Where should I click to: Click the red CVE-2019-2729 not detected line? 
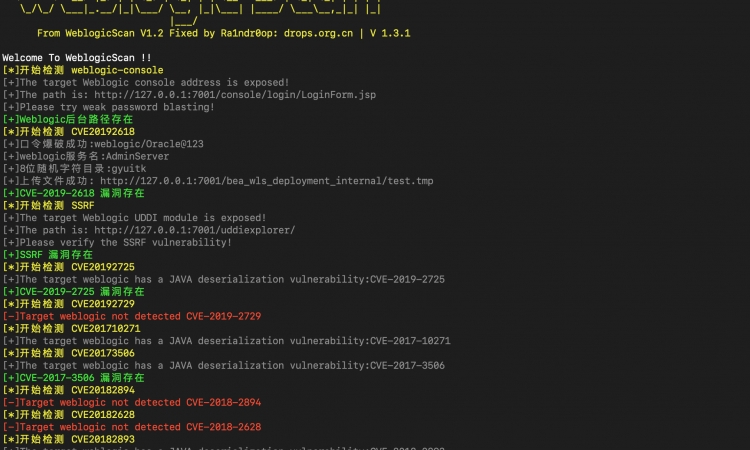[132, 316]
